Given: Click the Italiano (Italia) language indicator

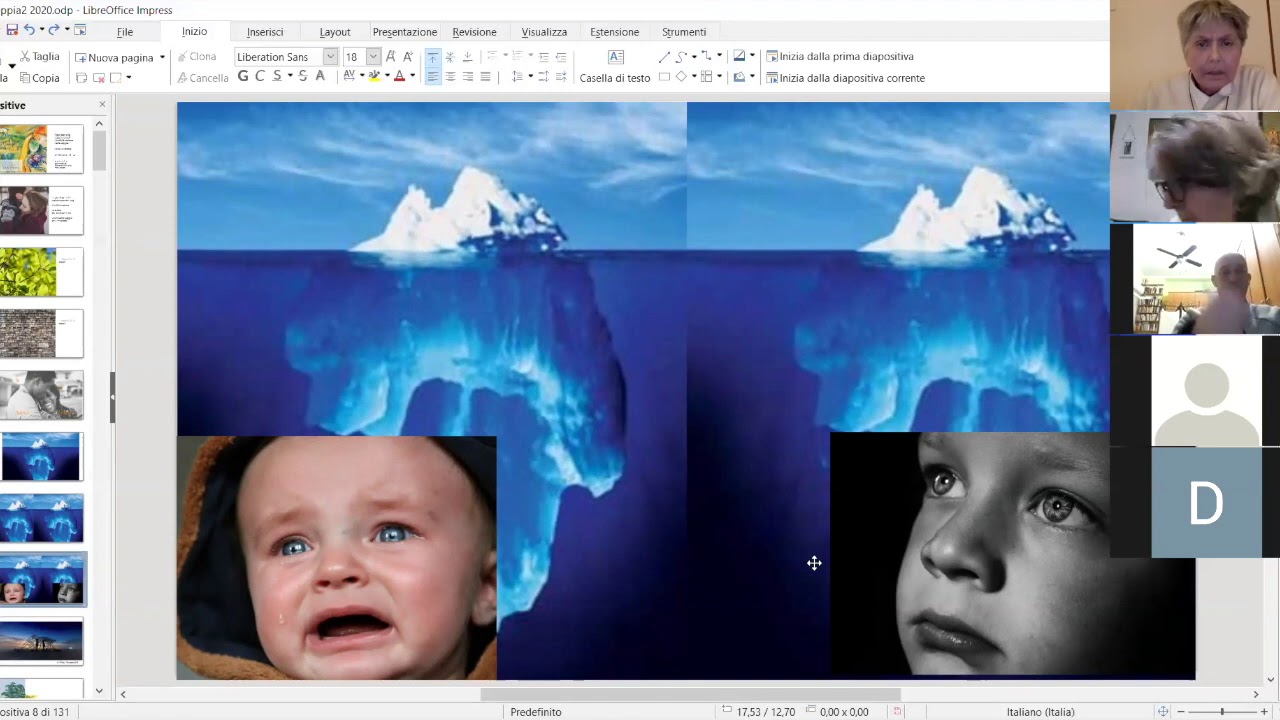Looking at the screenshot, I should point(1040,712).
